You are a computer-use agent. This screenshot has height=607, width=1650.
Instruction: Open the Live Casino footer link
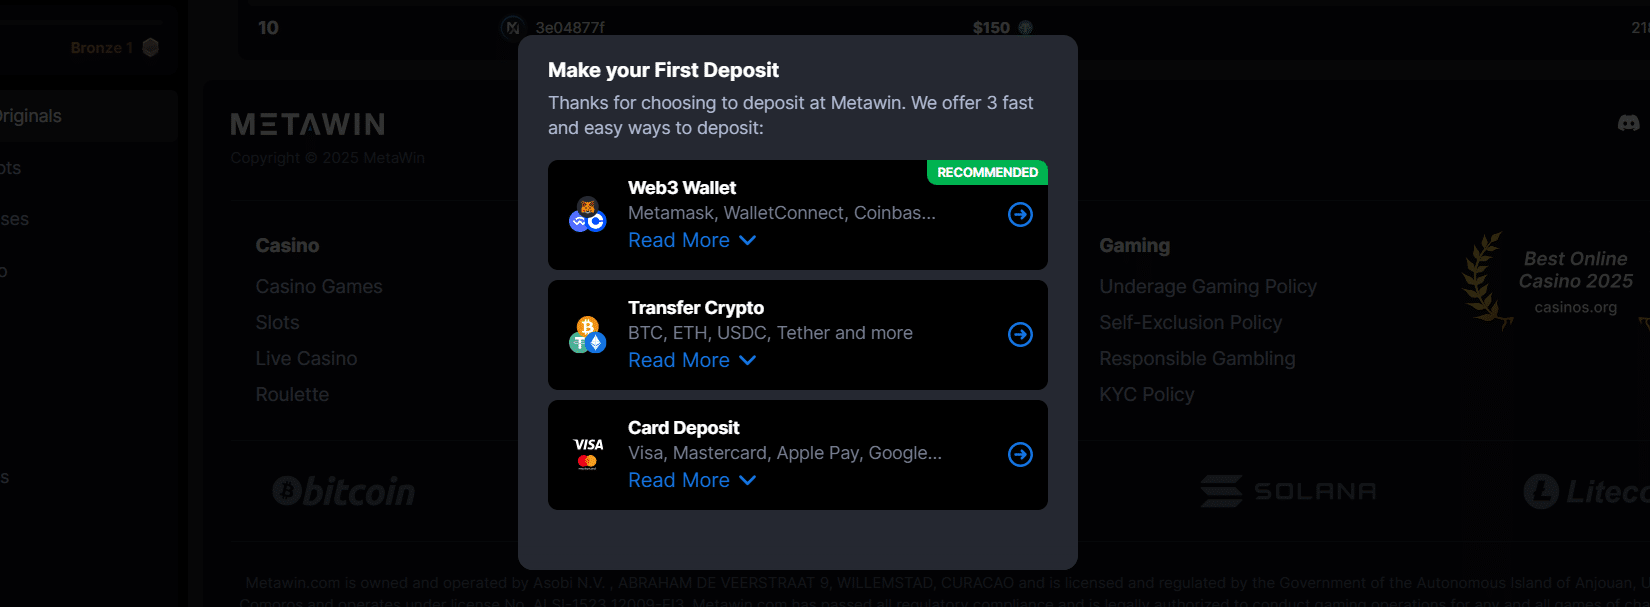(x=306, y=359)
